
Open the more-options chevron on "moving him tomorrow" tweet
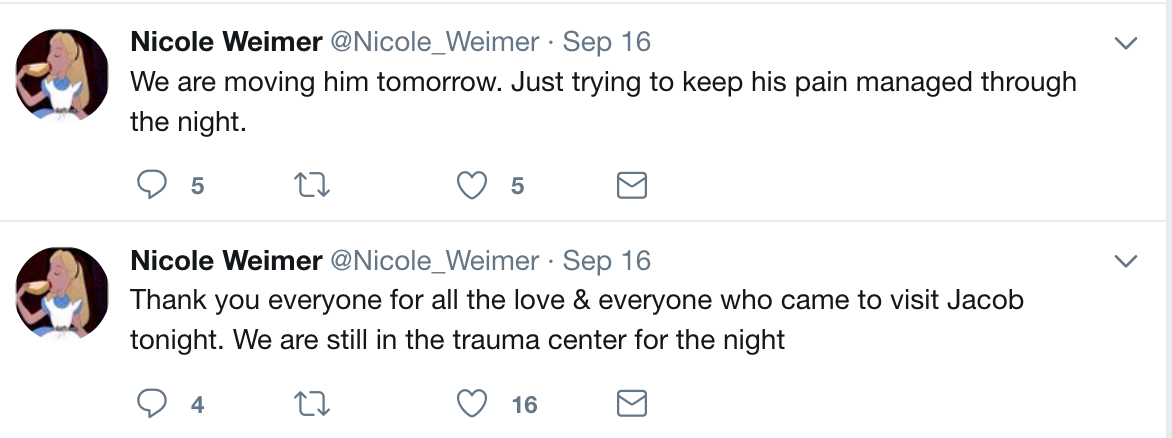coord(1126,44)
